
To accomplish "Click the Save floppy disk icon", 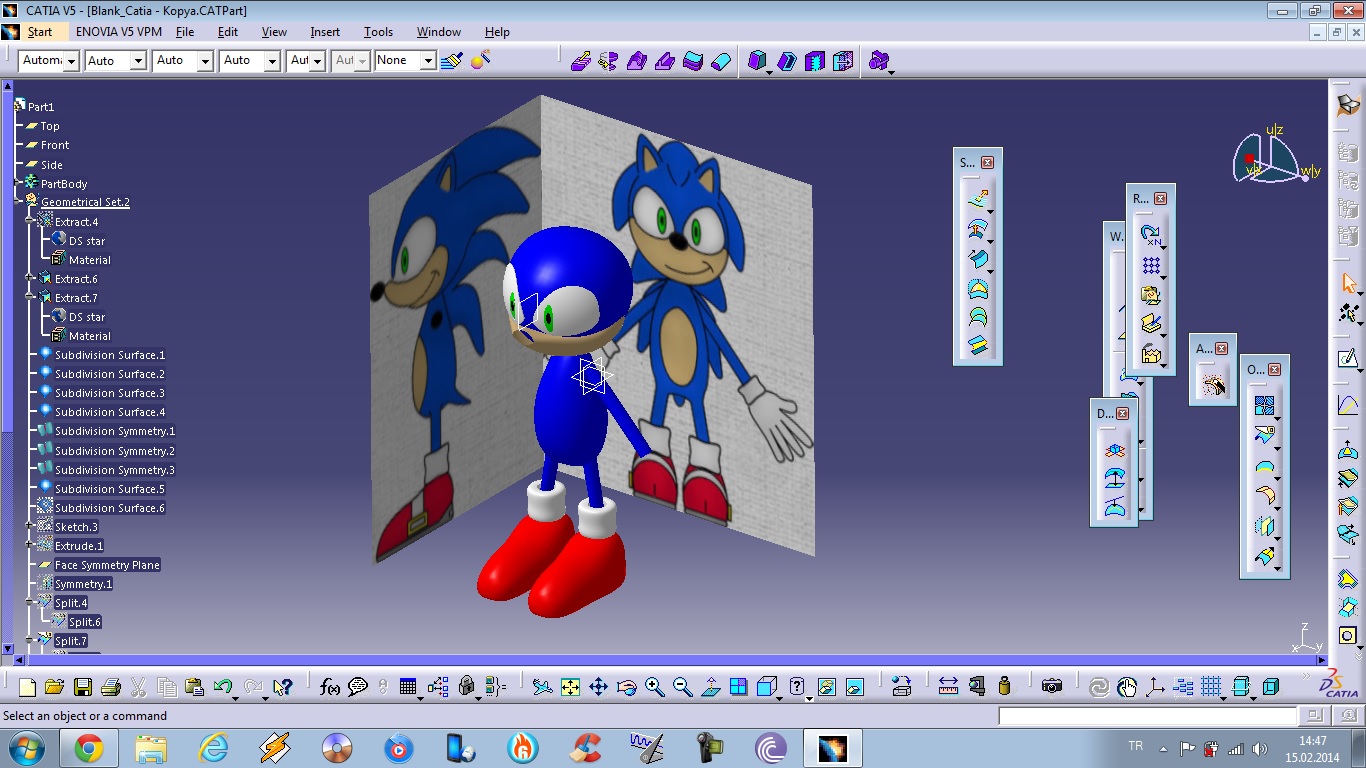I will (x=82, y=687).
